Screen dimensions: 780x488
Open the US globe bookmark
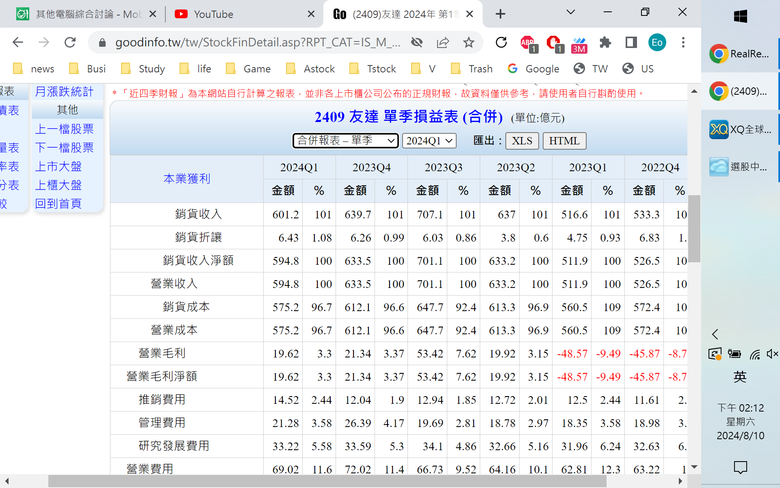click(638, 69)
